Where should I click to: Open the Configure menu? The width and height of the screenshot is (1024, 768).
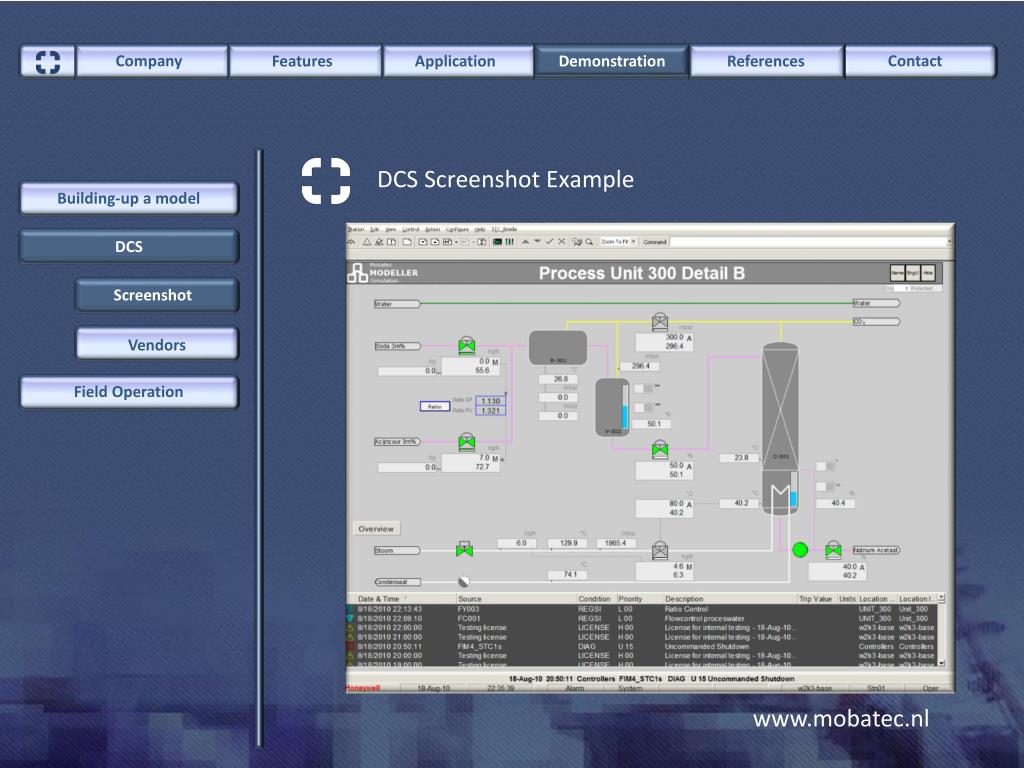[457, 229]
